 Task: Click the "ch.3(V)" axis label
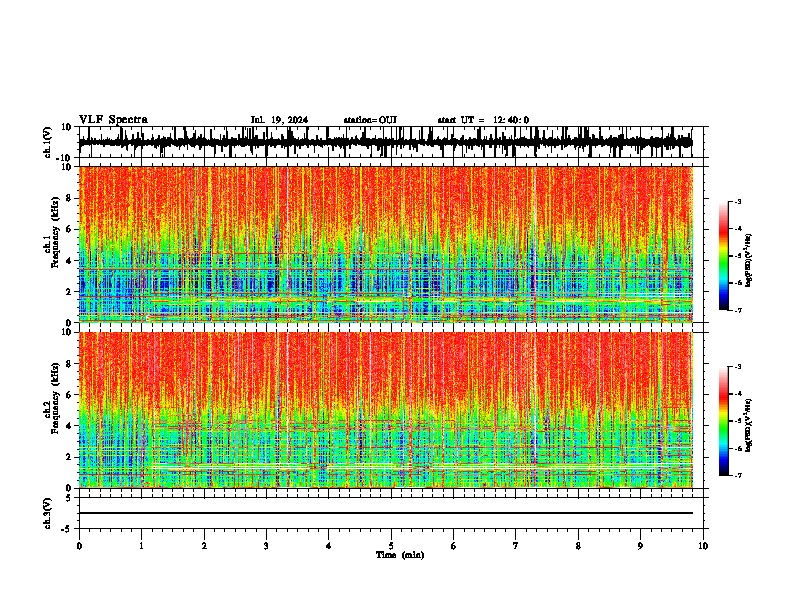[x=48, y=513]
